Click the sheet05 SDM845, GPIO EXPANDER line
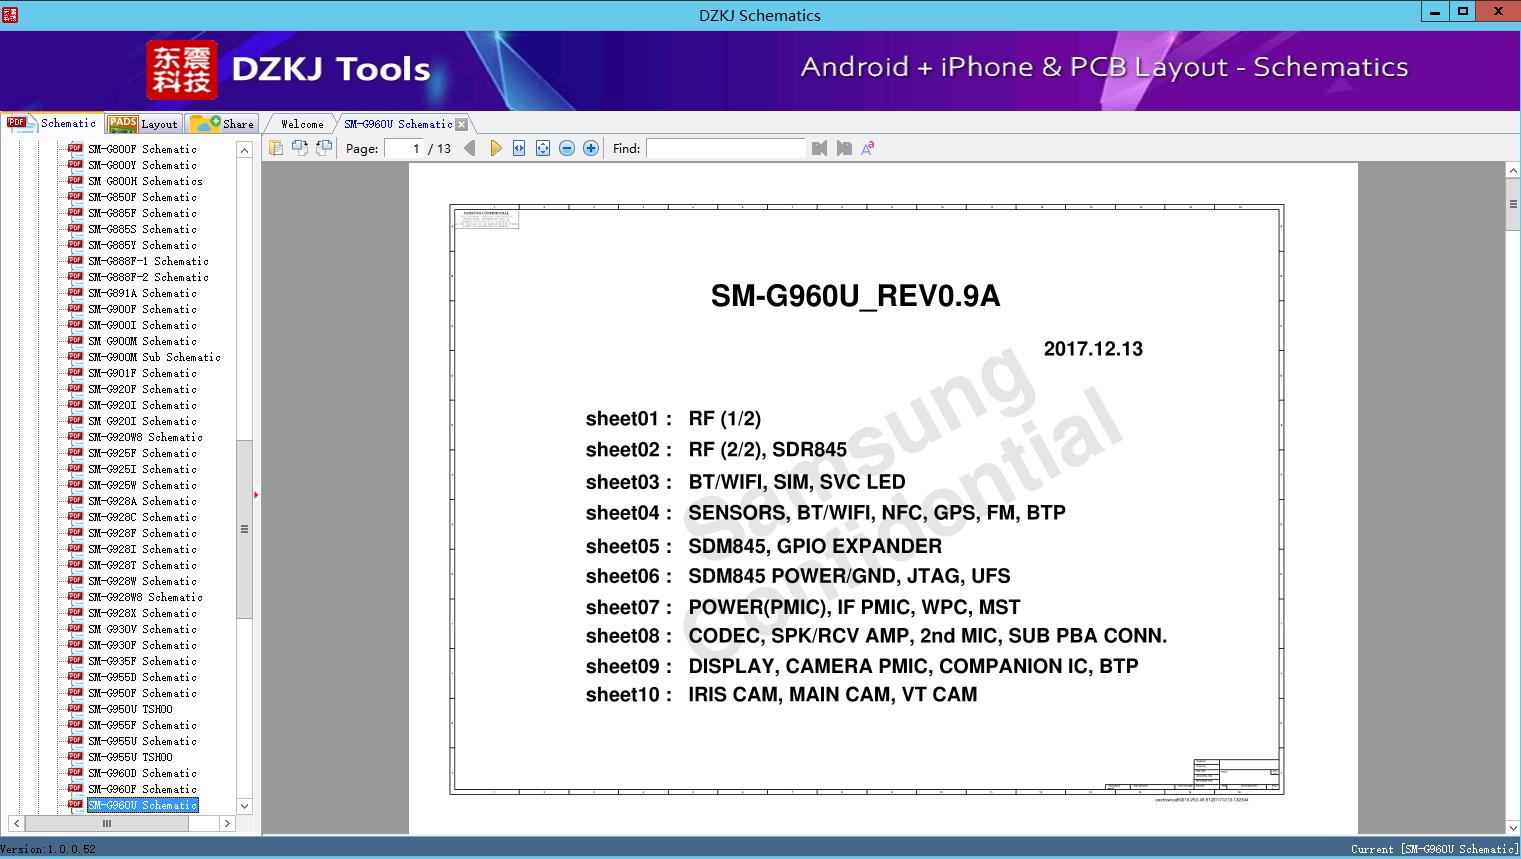Screen dimensions: 1521x859 tap(764, 546)
